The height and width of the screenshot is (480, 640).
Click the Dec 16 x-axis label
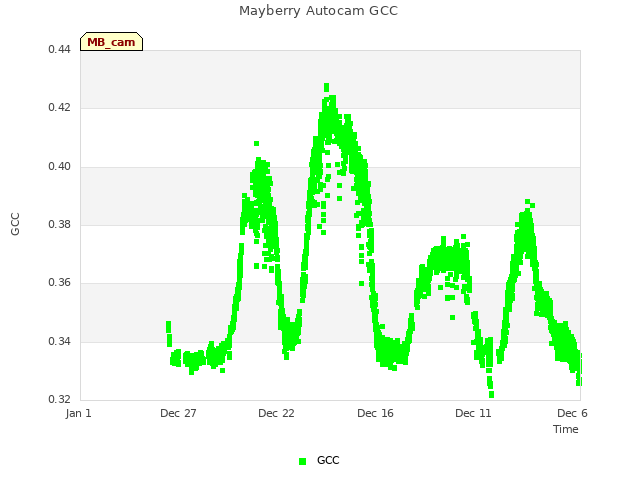[376, 413]
